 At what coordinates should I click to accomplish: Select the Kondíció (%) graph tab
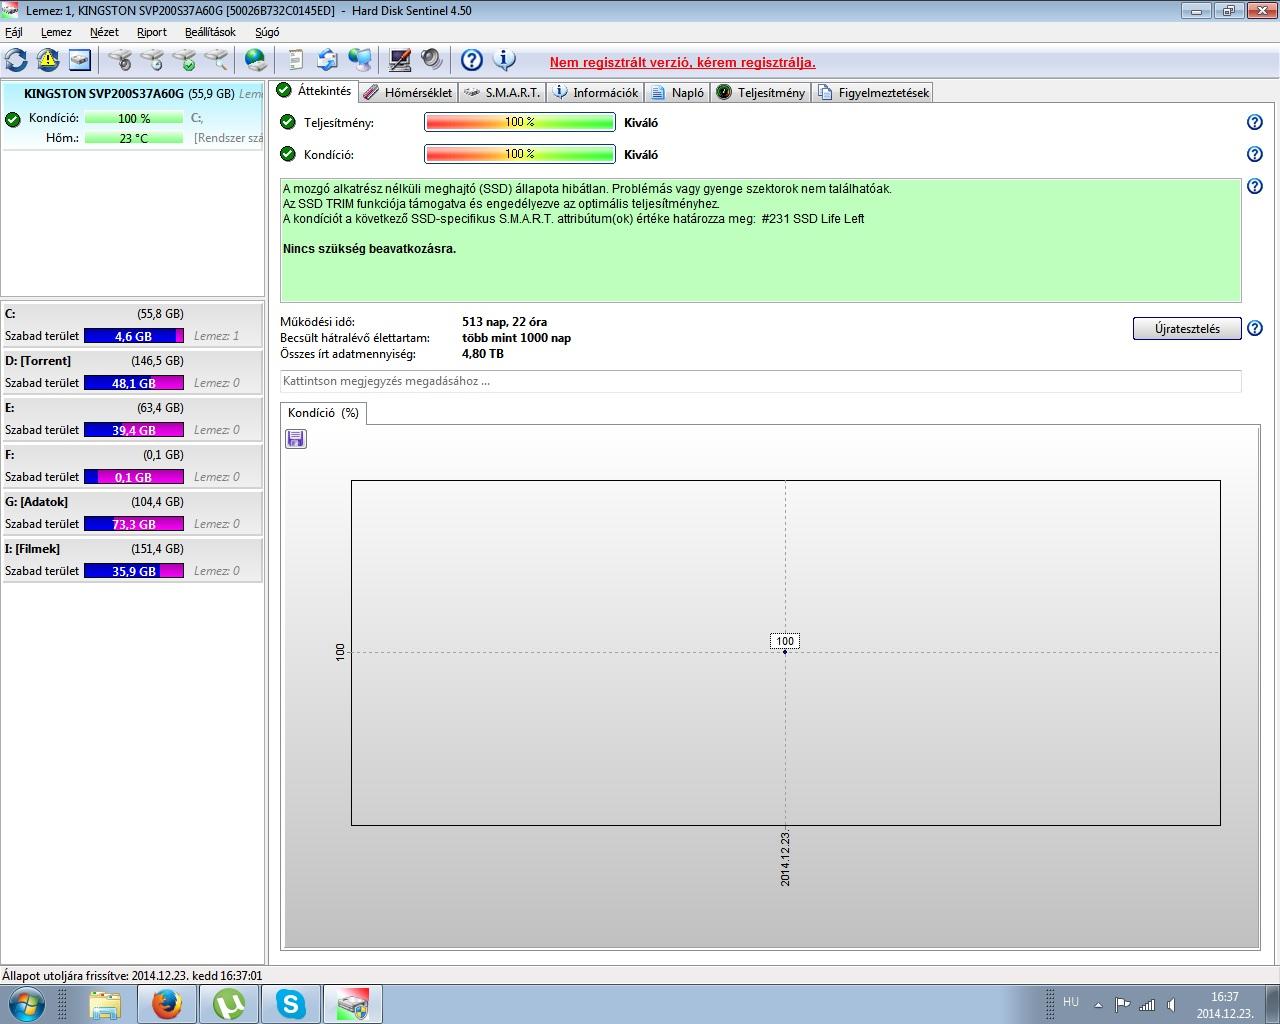tap(323, 413)
